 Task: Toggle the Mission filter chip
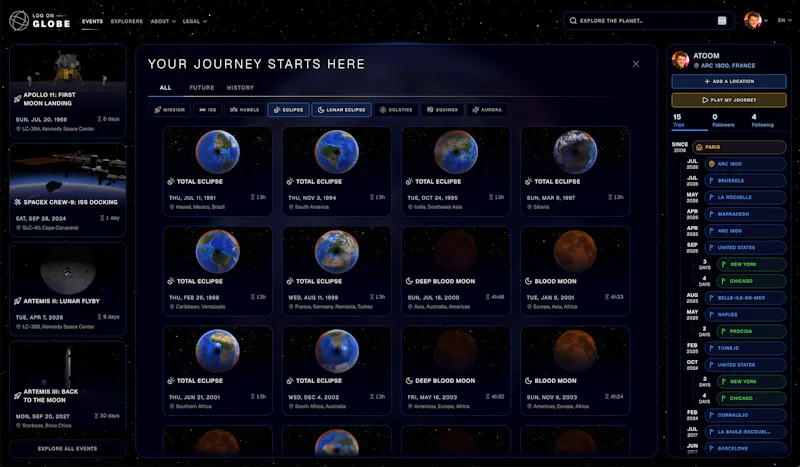tap(170, 110)
